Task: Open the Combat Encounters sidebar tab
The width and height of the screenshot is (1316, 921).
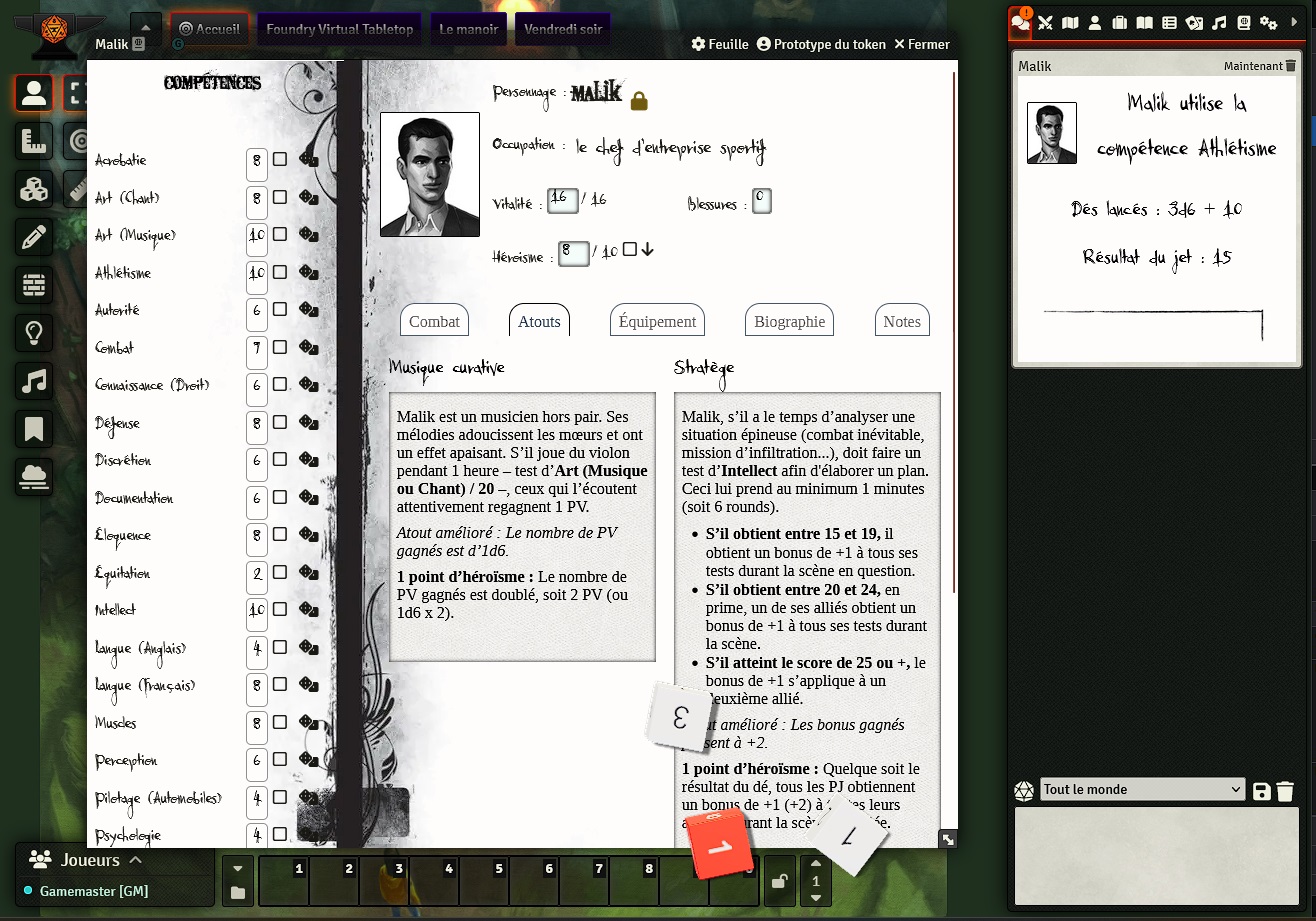Action: [1046, 23]
